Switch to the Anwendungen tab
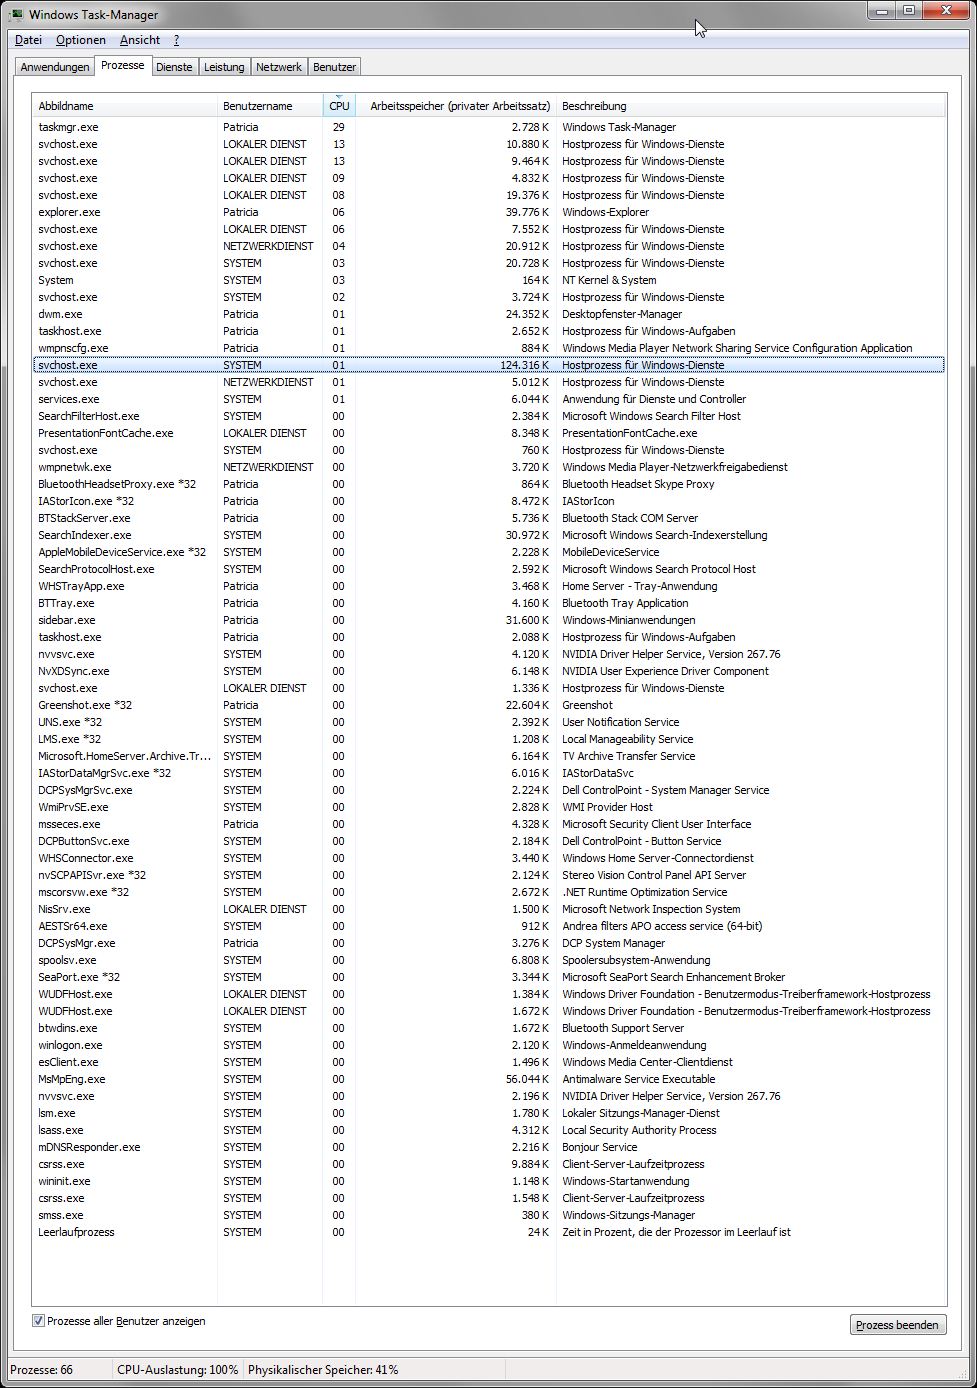 [x=55, y=67]
